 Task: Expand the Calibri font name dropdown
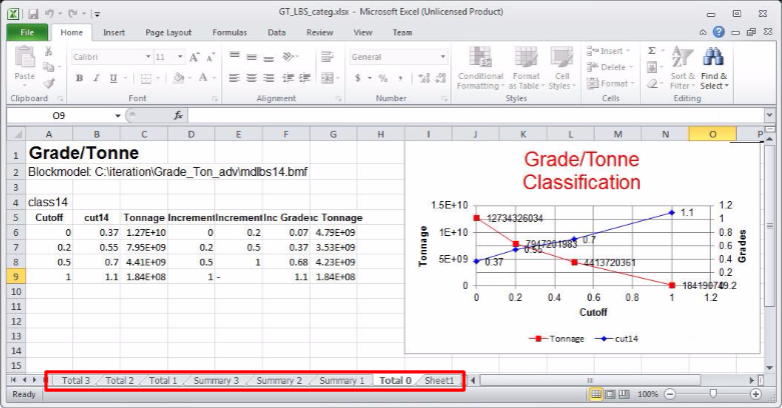point(145,58)
